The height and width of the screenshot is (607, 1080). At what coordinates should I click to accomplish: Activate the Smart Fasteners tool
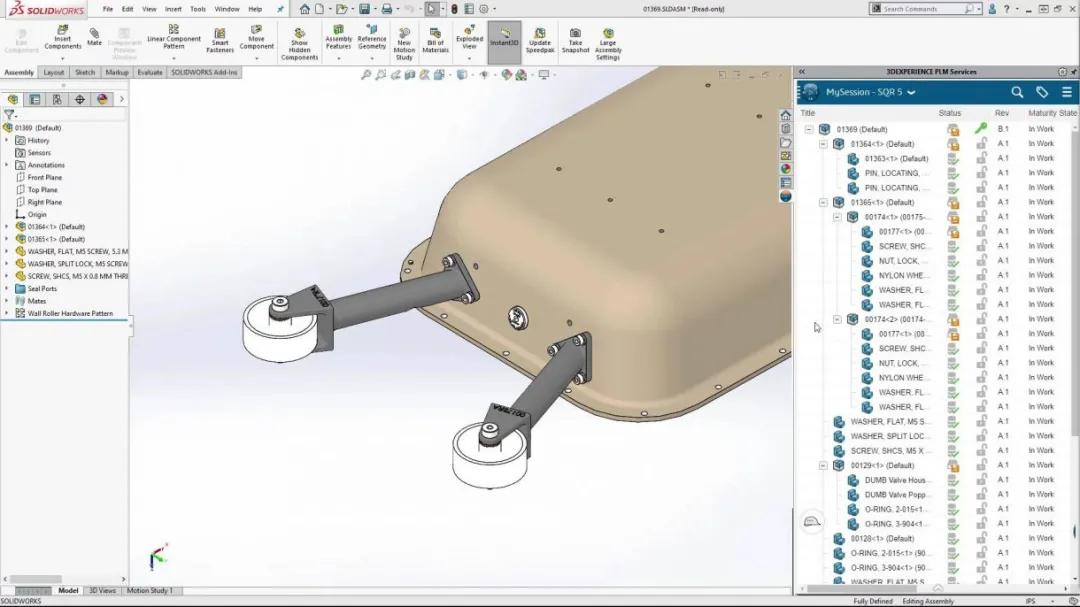coord(219,38)
